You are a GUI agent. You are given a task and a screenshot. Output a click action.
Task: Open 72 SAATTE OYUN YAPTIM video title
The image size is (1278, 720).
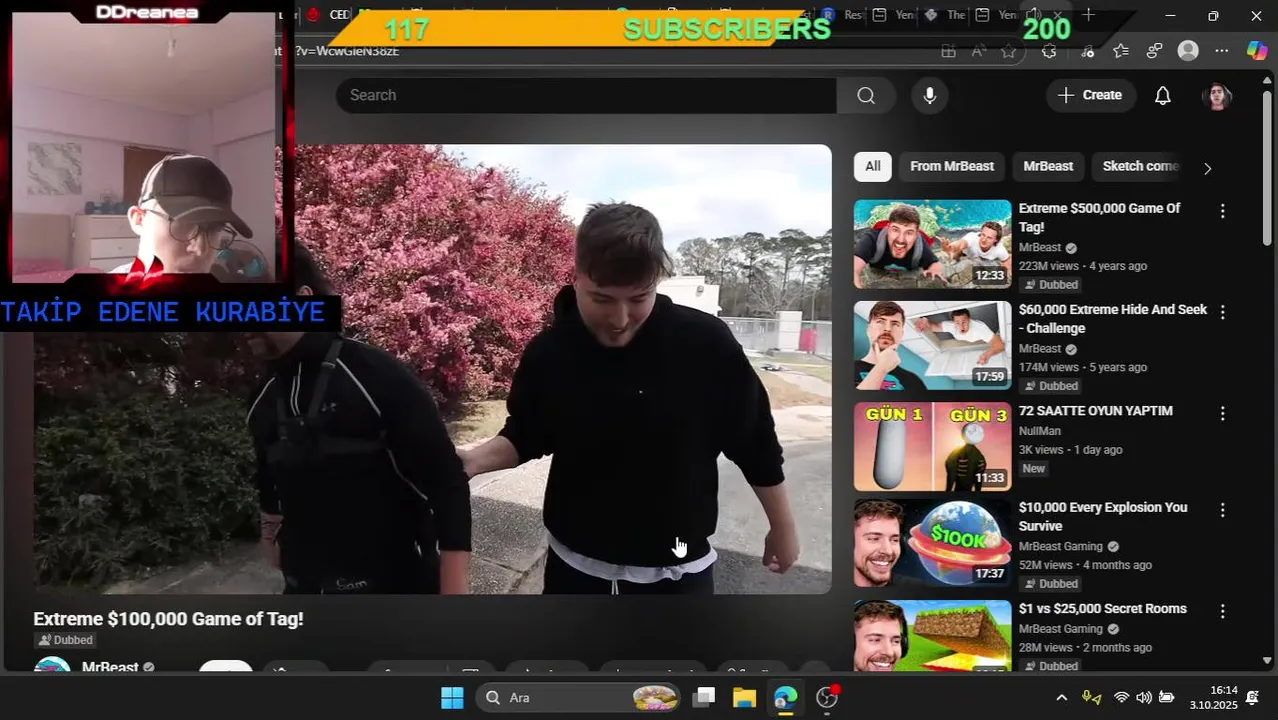1096,411
